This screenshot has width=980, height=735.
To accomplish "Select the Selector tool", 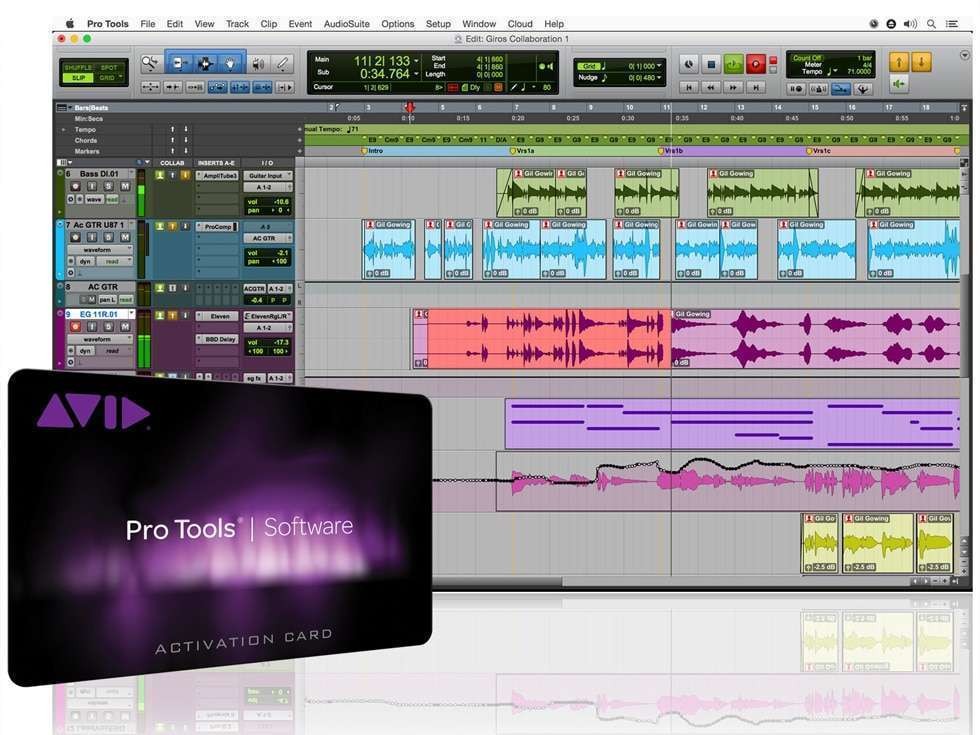I will pos(204,63).
